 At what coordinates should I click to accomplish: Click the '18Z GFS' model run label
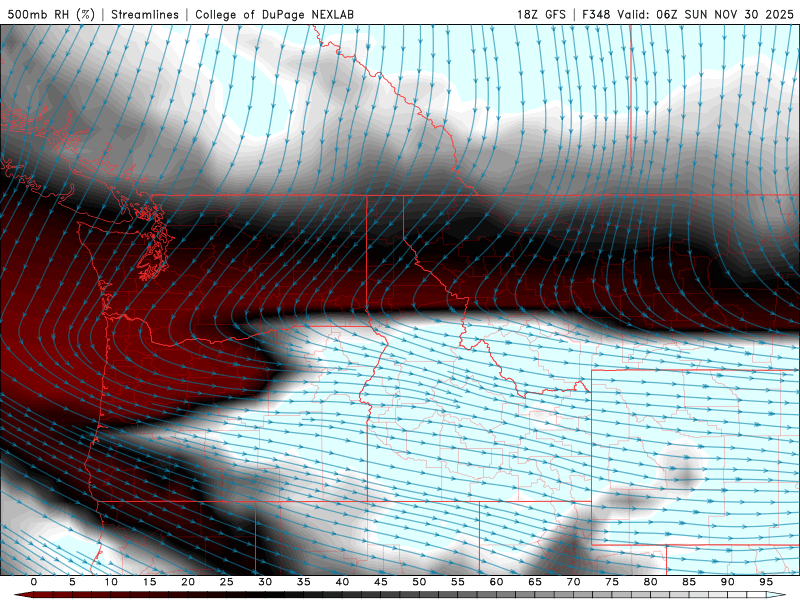(x=541, y=14)
